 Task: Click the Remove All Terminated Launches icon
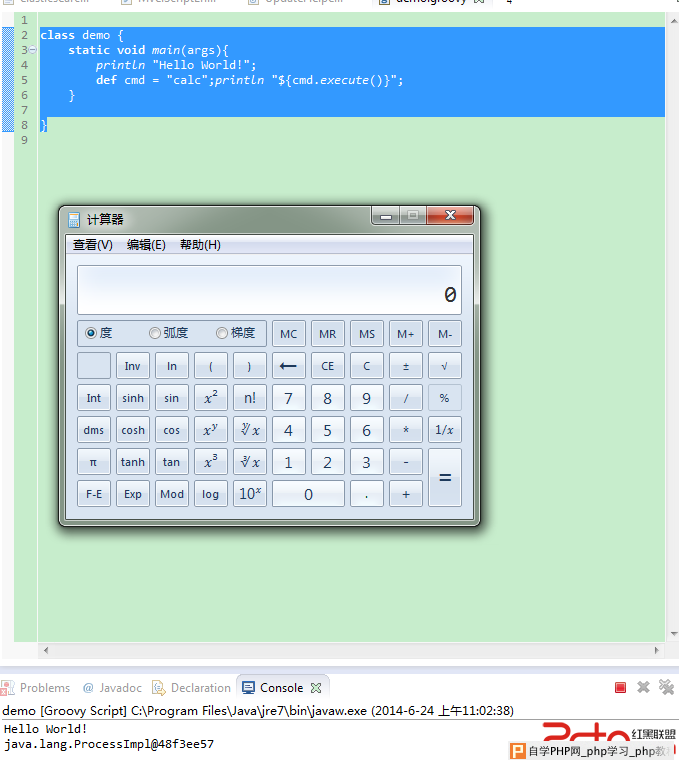[x=666, y=687]
